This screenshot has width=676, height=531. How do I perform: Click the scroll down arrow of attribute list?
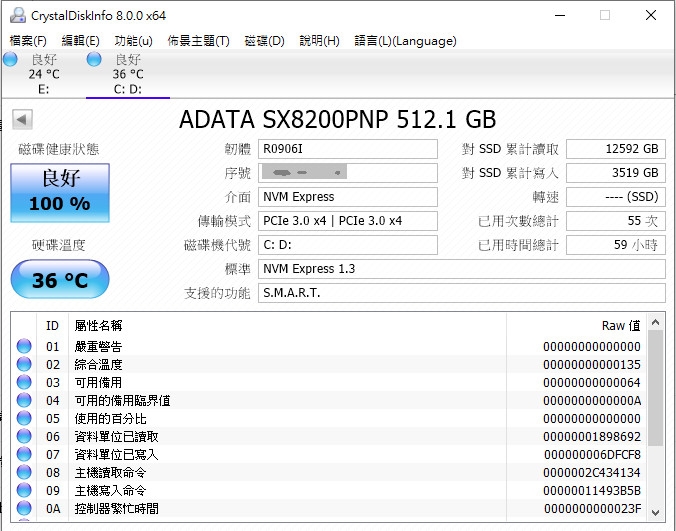click(655, 512)
